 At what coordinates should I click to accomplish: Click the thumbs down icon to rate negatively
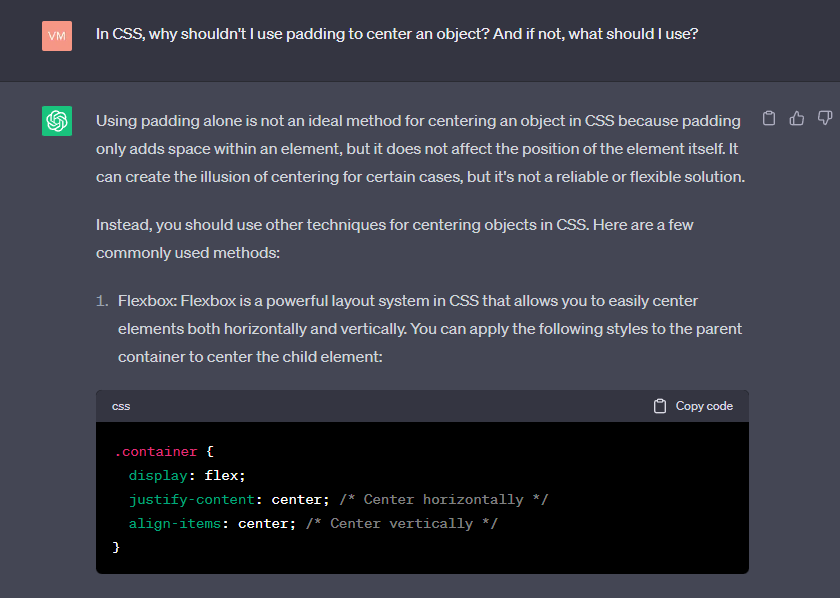coord(825,118)
